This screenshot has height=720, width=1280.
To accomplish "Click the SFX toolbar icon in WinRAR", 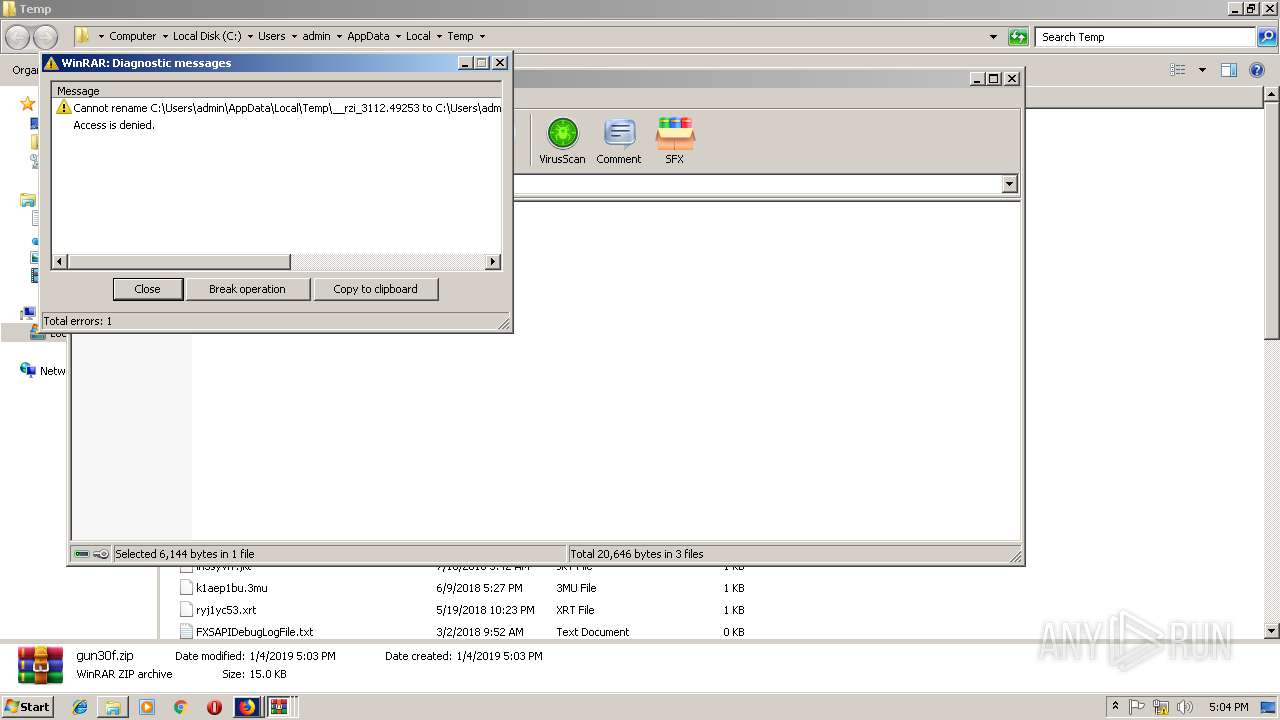I will click(x=675, y=140).
